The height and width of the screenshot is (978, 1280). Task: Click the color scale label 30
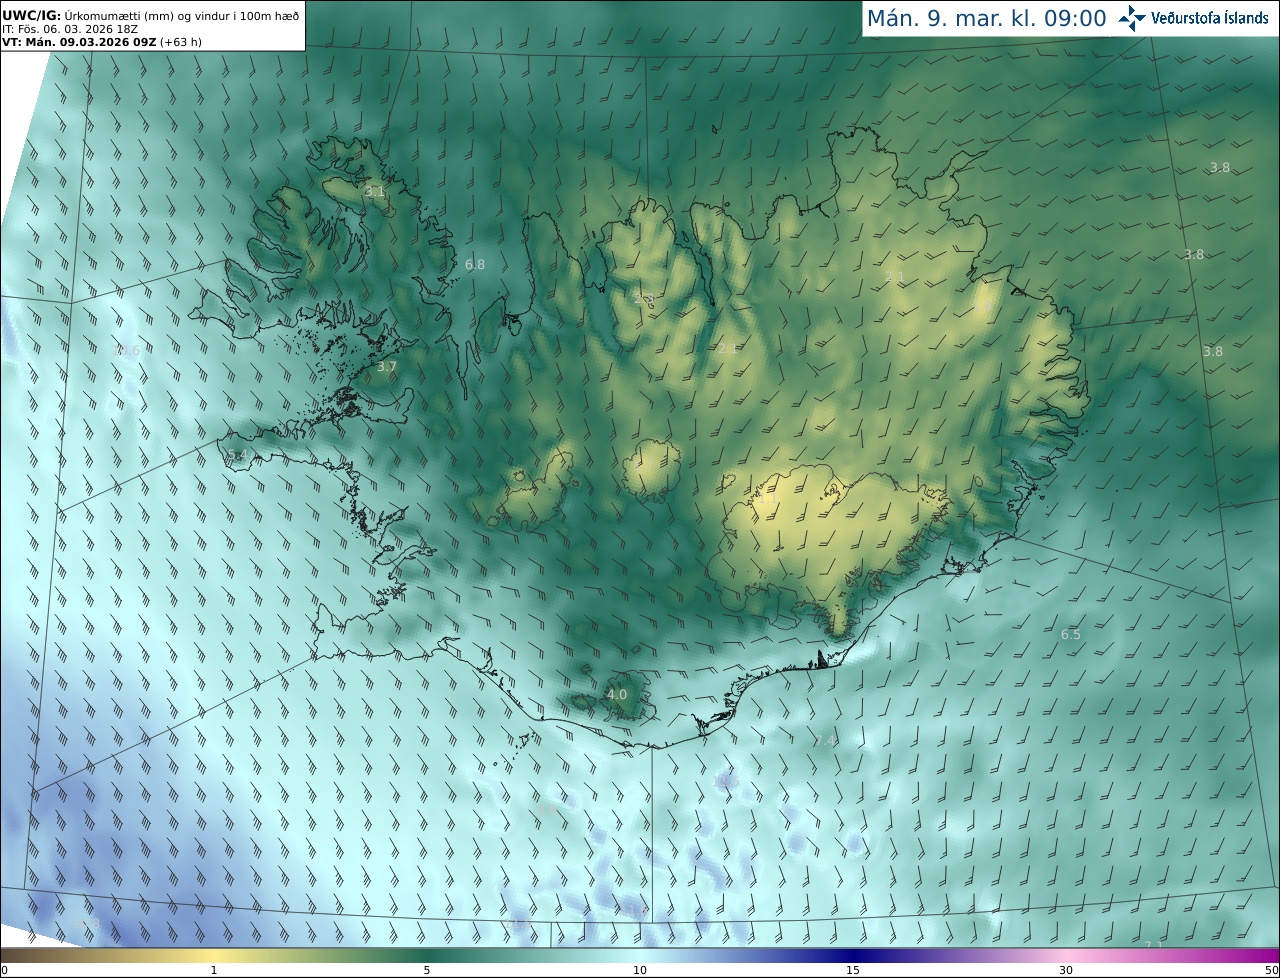coord(1066,971)
